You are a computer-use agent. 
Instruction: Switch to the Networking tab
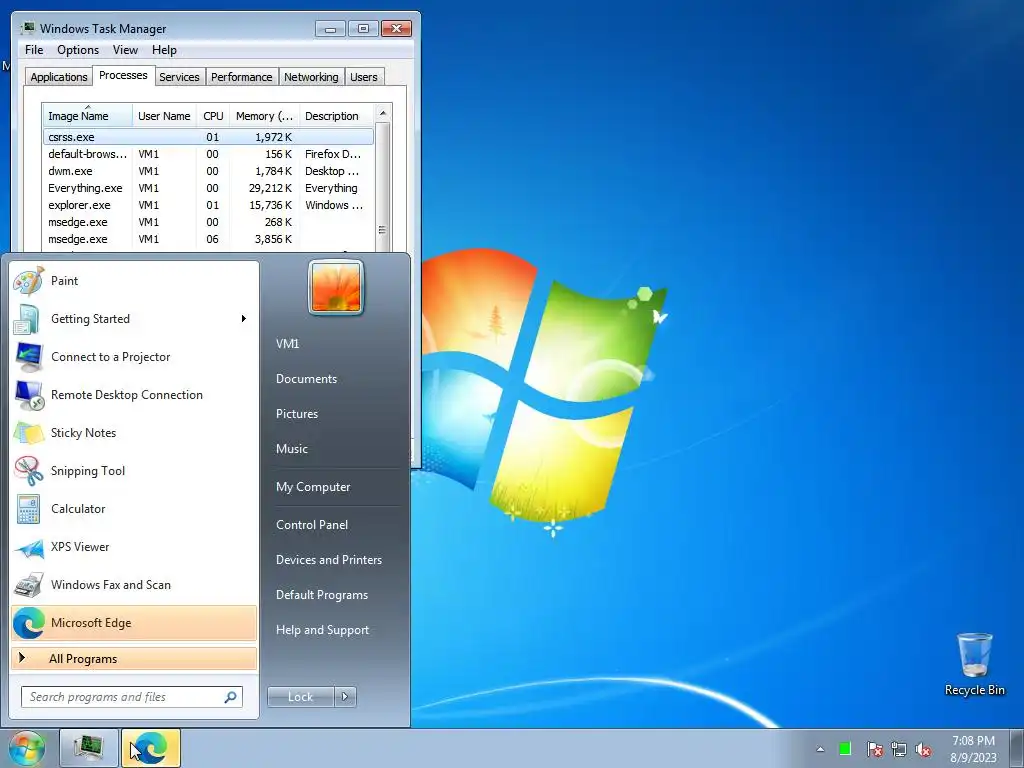[311, 77]
